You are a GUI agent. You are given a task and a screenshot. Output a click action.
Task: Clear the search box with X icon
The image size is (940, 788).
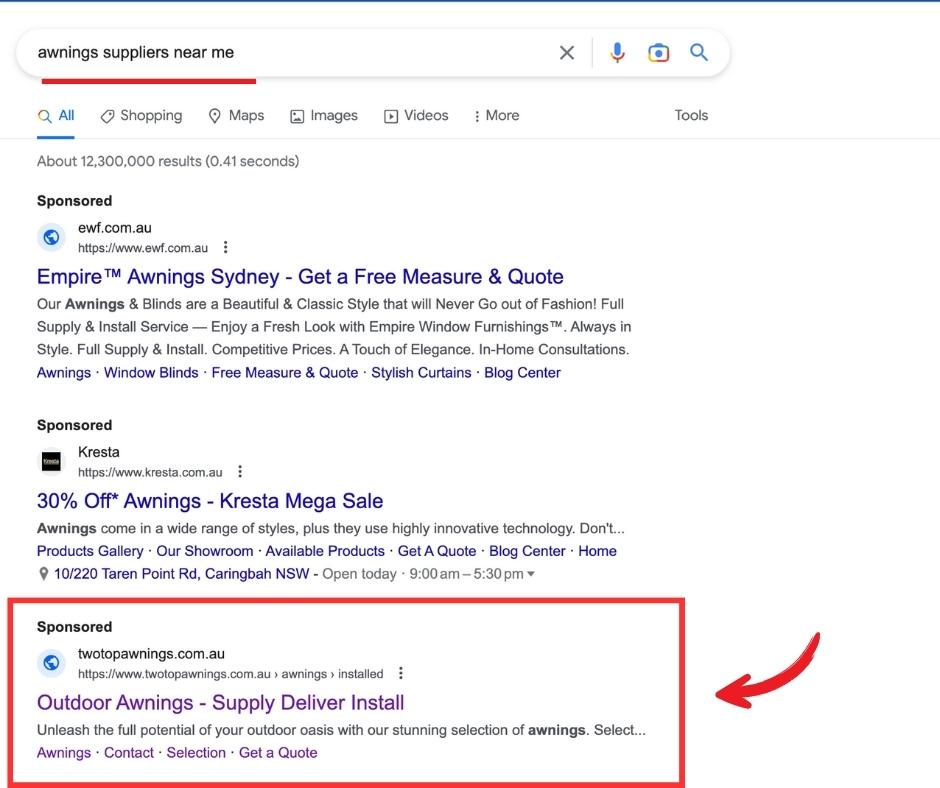[567, 53]
